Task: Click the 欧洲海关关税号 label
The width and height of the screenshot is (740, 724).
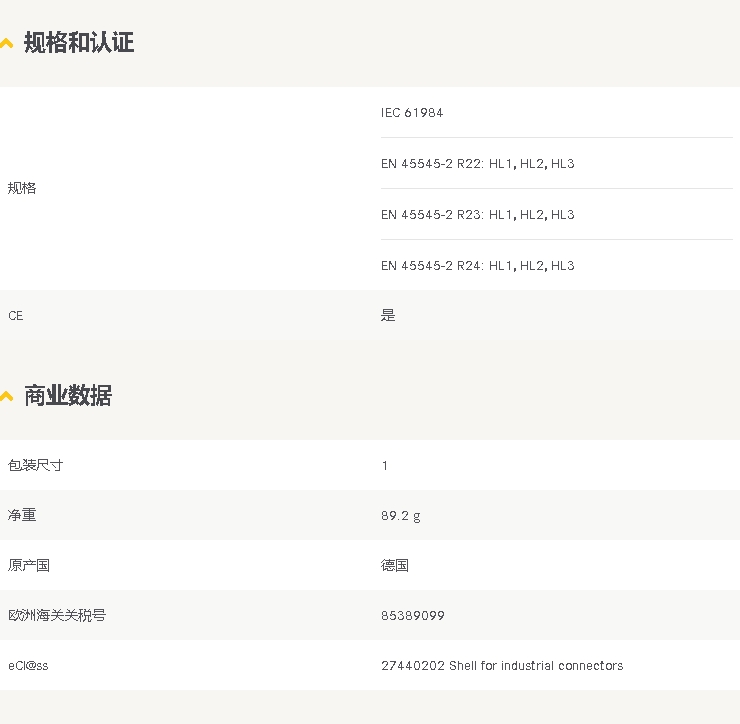Action: (x=57, y=616)
